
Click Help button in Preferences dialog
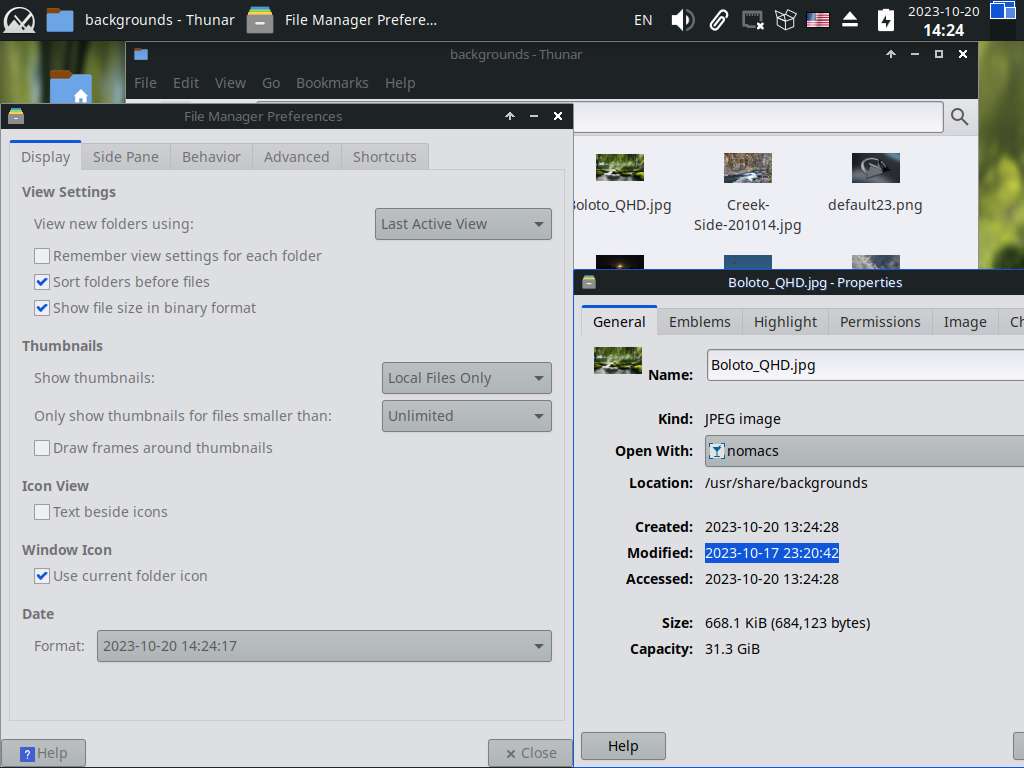click(43, 753)
